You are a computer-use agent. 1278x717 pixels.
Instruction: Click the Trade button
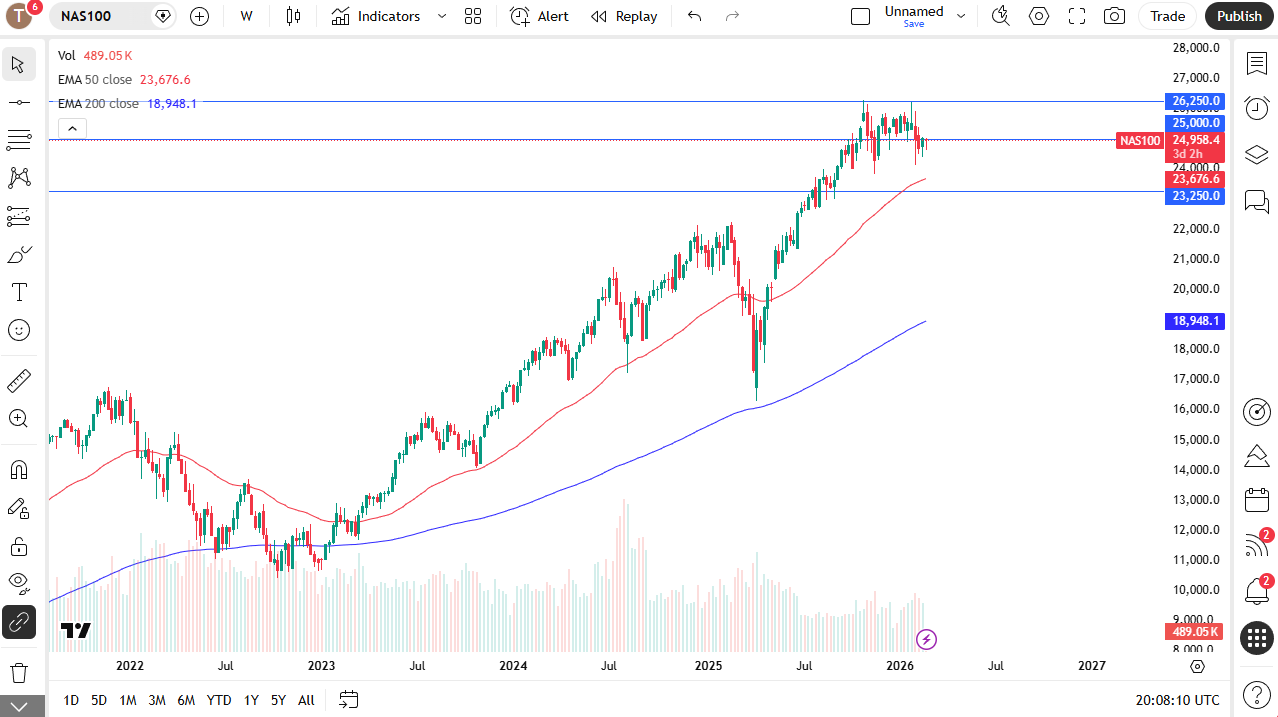pos(1166,16)
